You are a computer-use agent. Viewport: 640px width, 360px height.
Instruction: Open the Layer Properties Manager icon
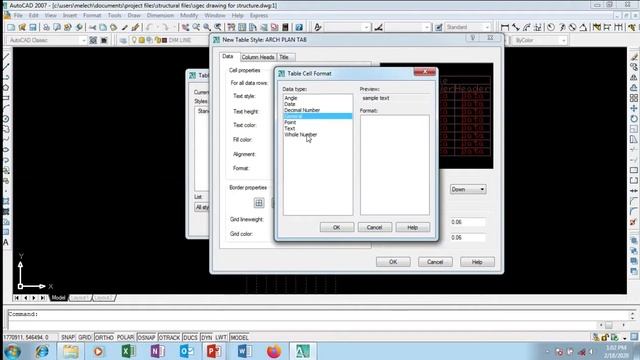123,40
